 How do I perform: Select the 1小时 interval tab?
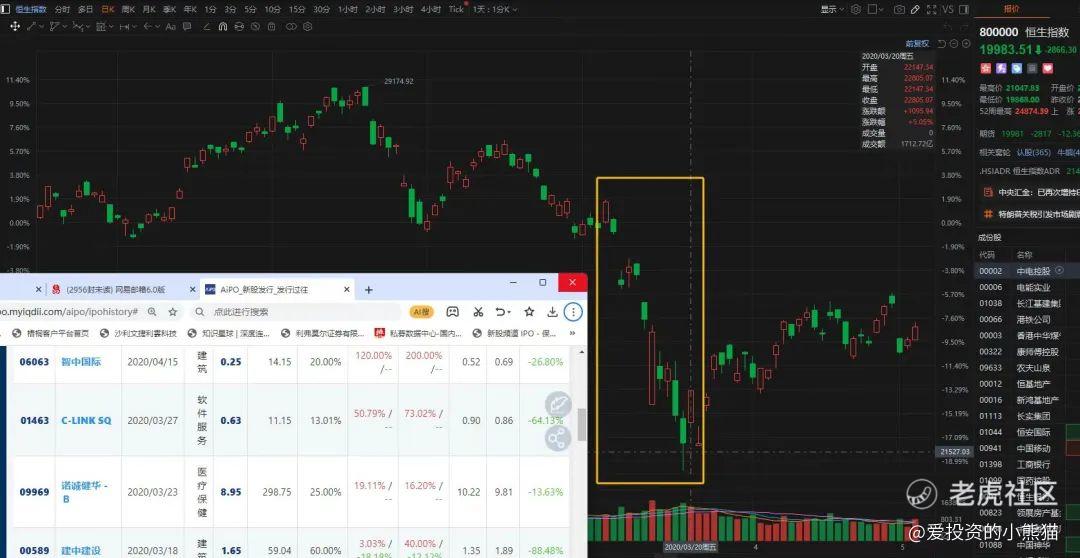pyautogui.click(x=347, y=10)
